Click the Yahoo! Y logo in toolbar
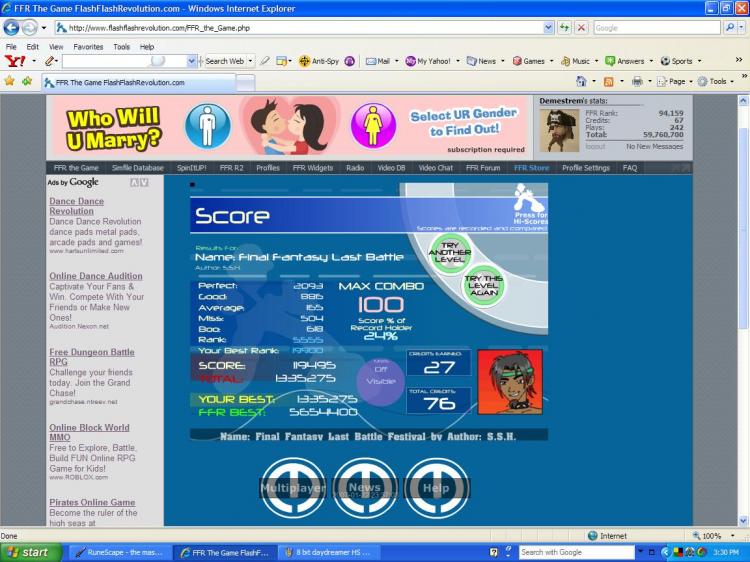Image resolution: width=750 pixels, height=562 pixels. coord(15,61)
